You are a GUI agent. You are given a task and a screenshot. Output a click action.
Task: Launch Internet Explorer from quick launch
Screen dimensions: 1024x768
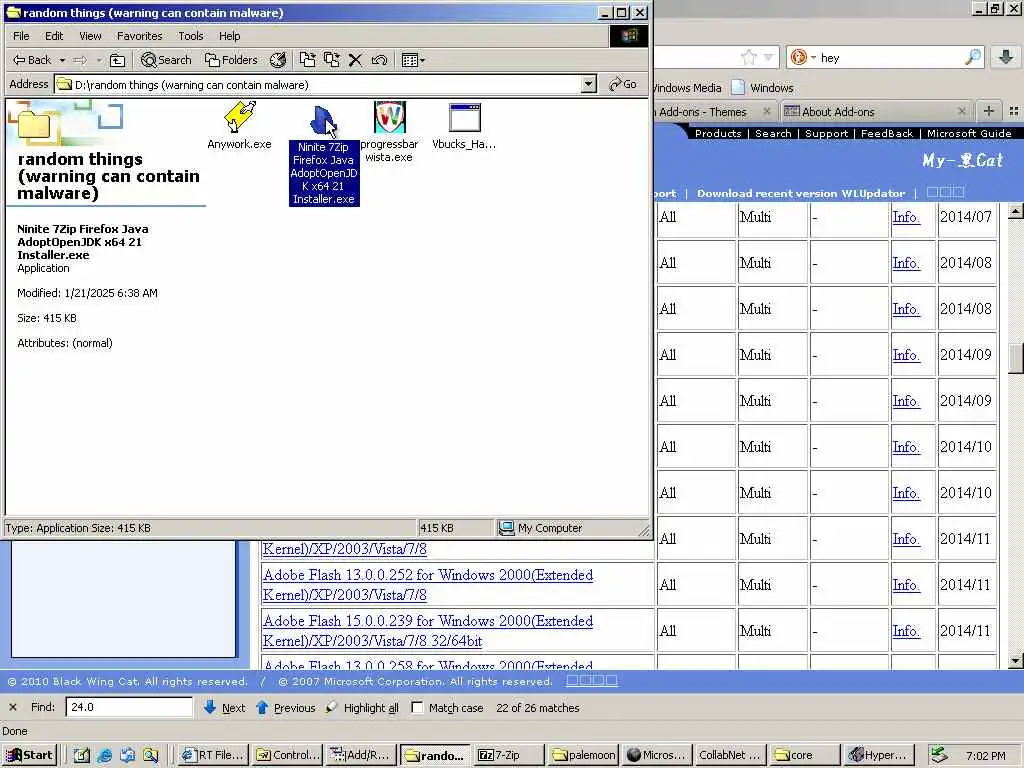[104, 756]
